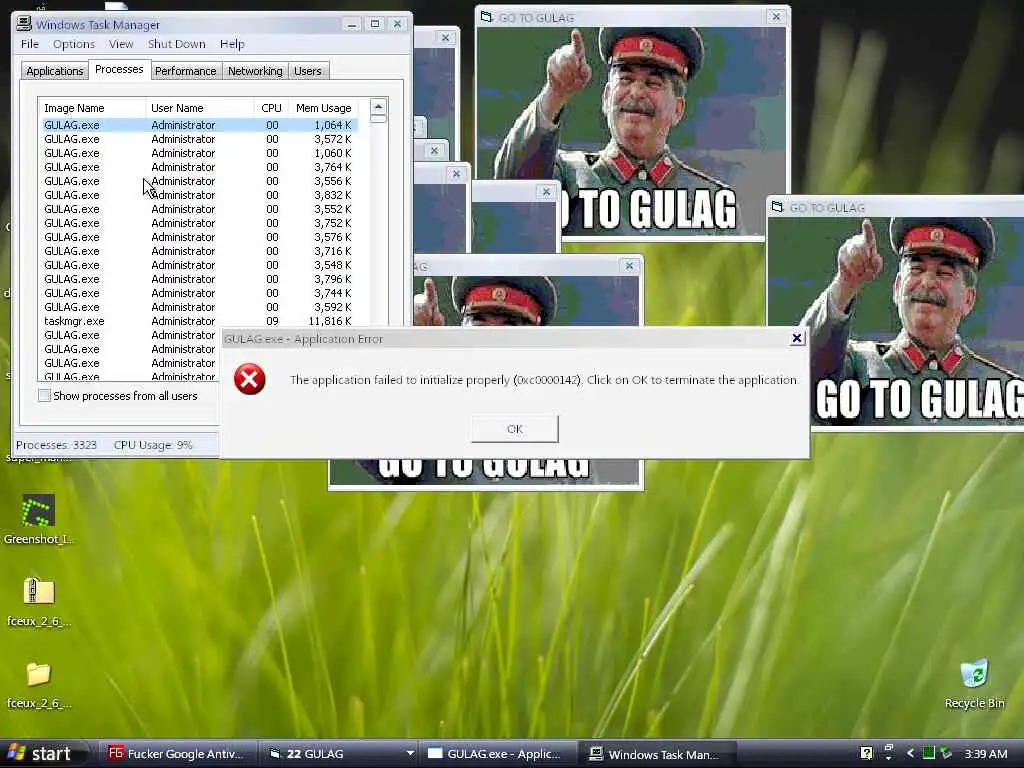The width and height of the screenshot is (1024, 768).
Task: Select the taskmgr.exe process row
Action: (199, 321)
